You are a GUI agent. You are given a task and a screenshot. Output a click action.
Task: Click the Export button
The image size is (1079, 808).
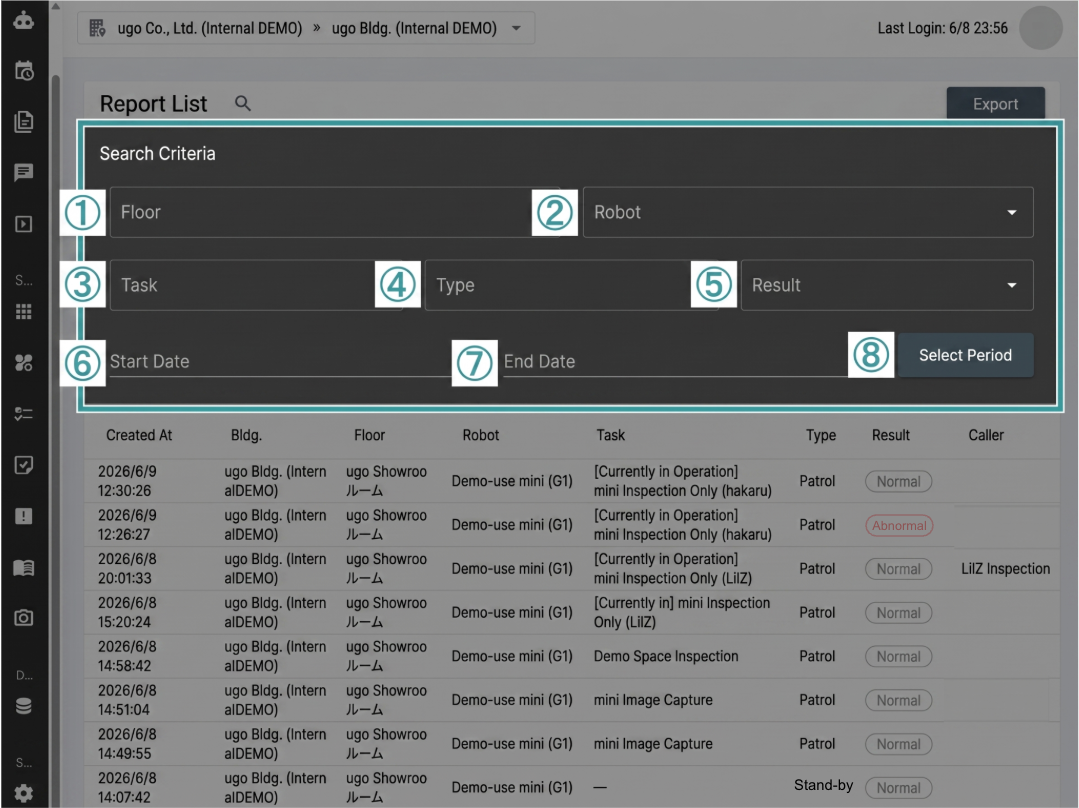click(995, 104)
